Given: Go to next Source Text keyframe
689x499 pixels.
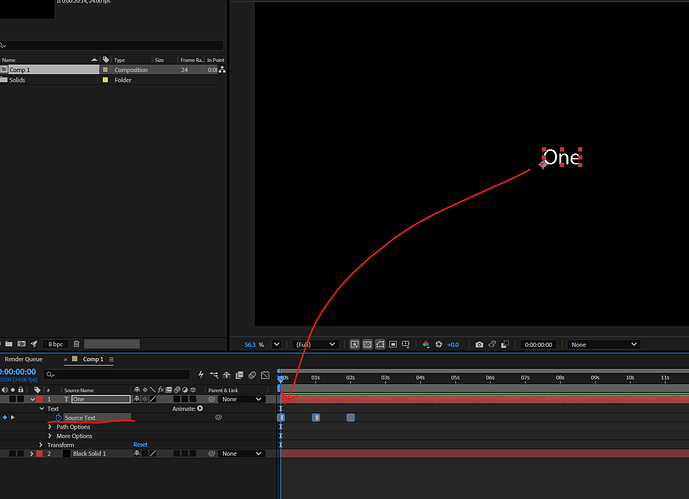Looking at the screenshot, I should (x=13, y=417).
